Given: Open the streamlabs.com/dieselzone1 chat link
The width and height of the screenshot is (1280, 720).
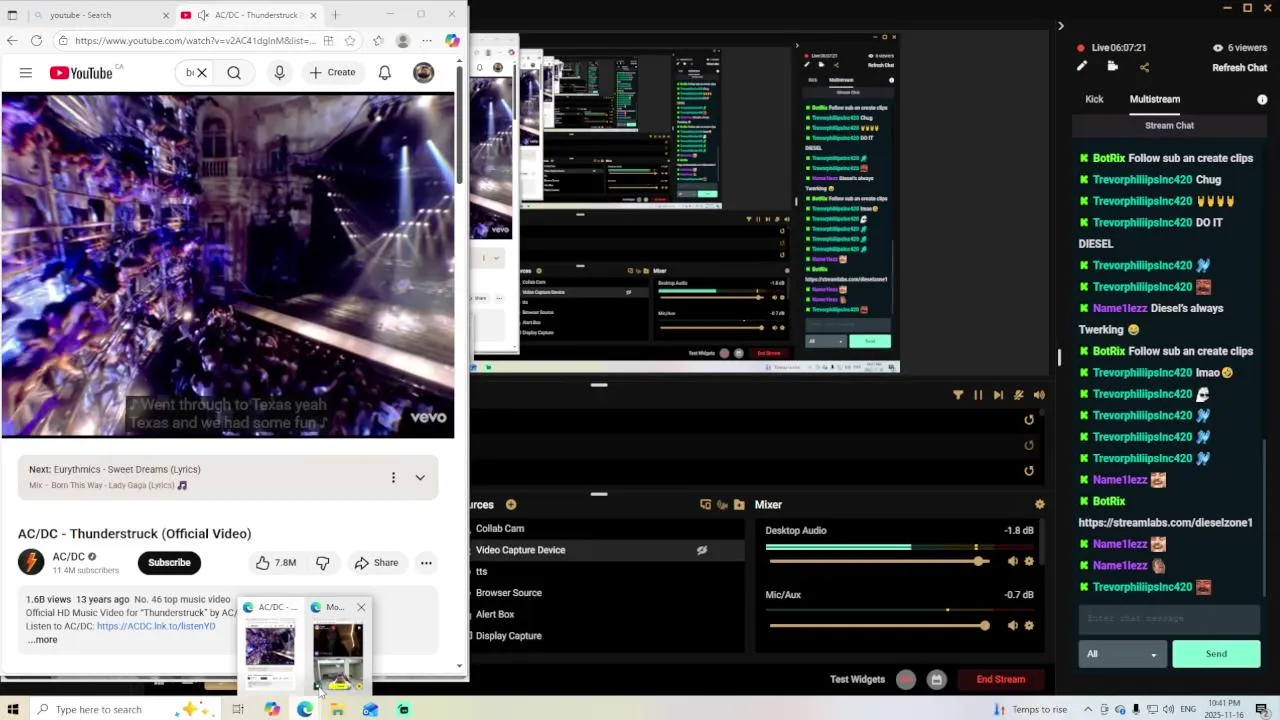Looking at the screenshot, I should click(1165, 522).
